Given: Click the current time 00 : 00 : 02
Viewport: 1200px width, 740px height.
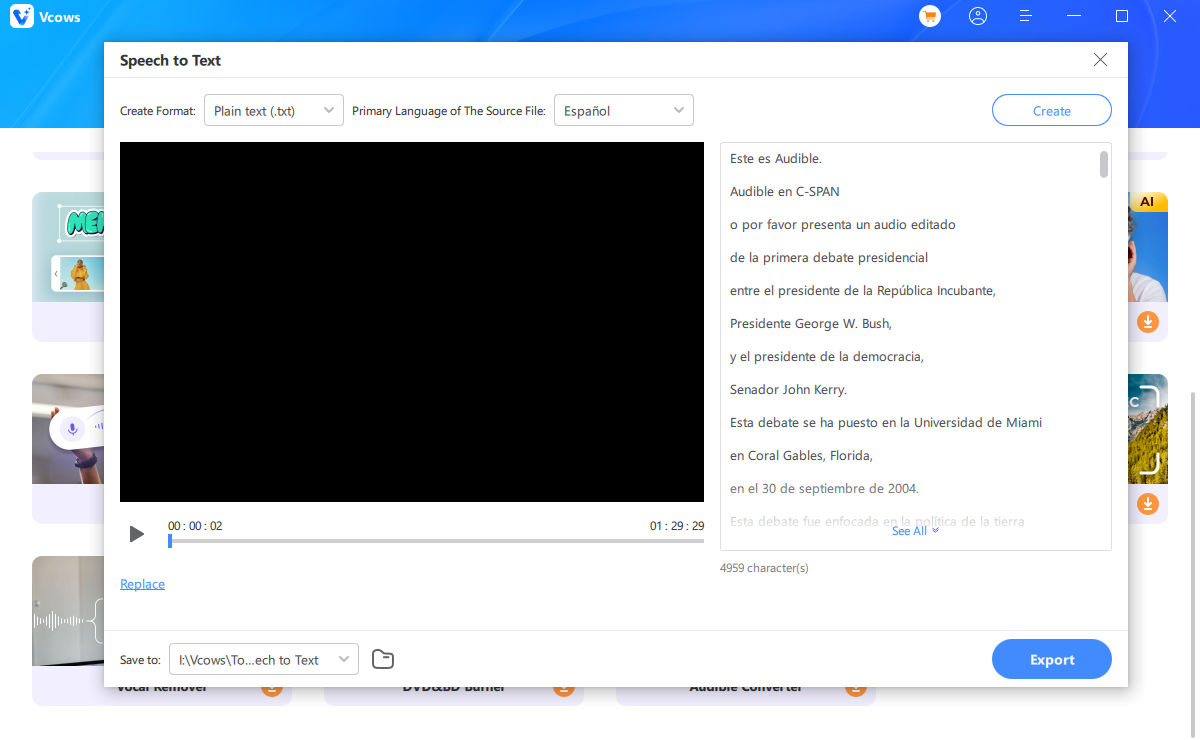Looking at the screenshot, I should pos(195,526).
